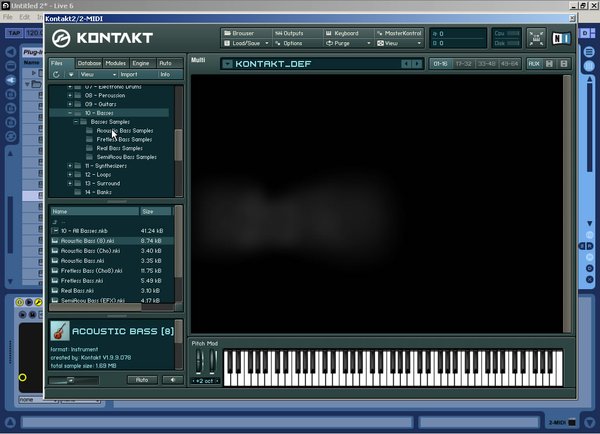
Task: Open the browser View dropdown
Action: (x=98, y=75)
